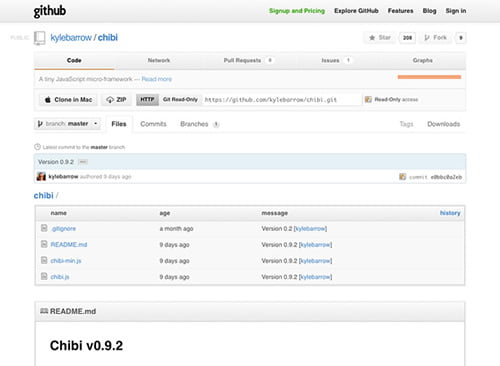Screen dimensions: 500x366
Task: Download the ZIP archive
Action: click(116, 100)
